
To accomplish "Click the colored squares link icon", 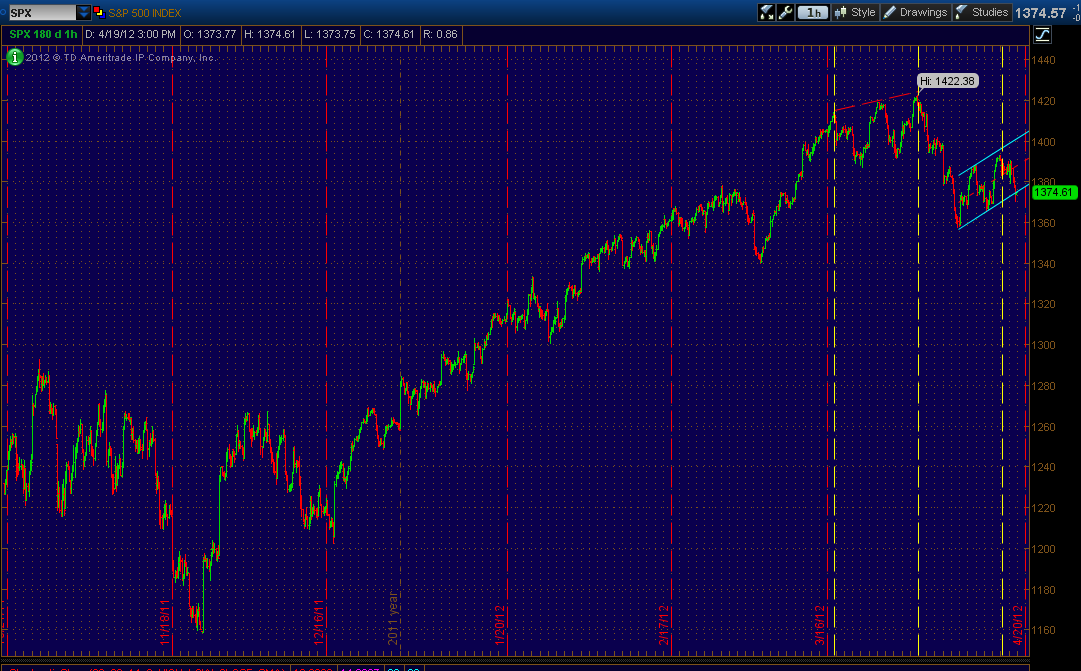I will (99, 12).
